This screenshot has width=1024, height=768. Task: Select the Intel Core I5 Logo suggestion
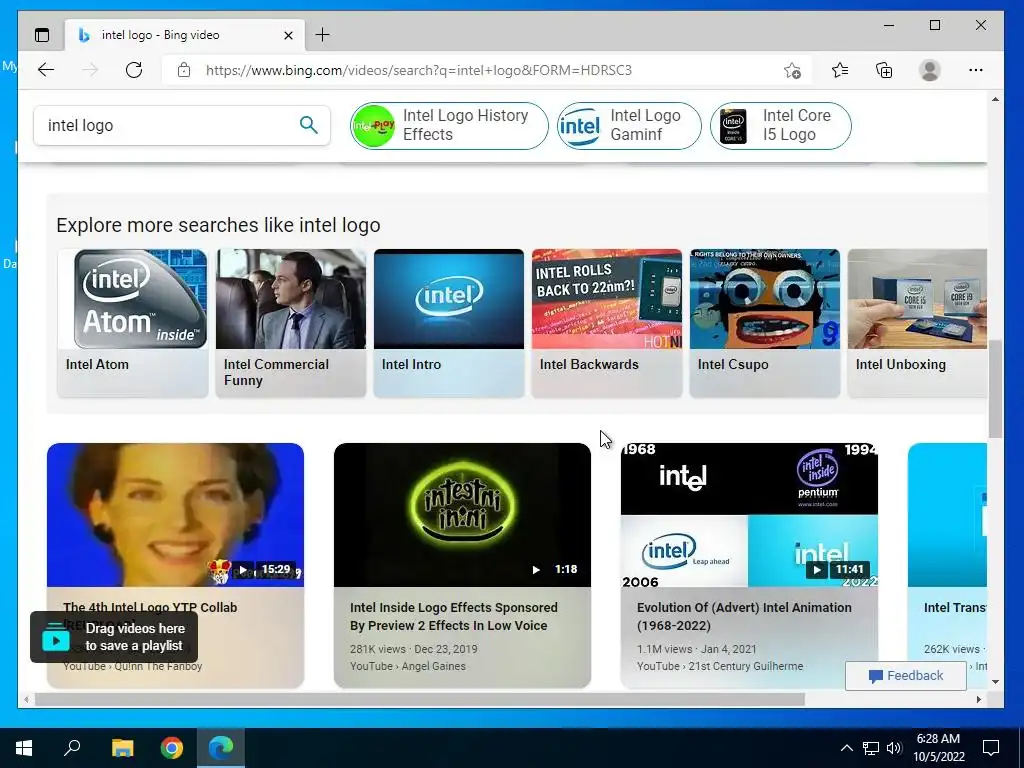(x=780, y=125)
